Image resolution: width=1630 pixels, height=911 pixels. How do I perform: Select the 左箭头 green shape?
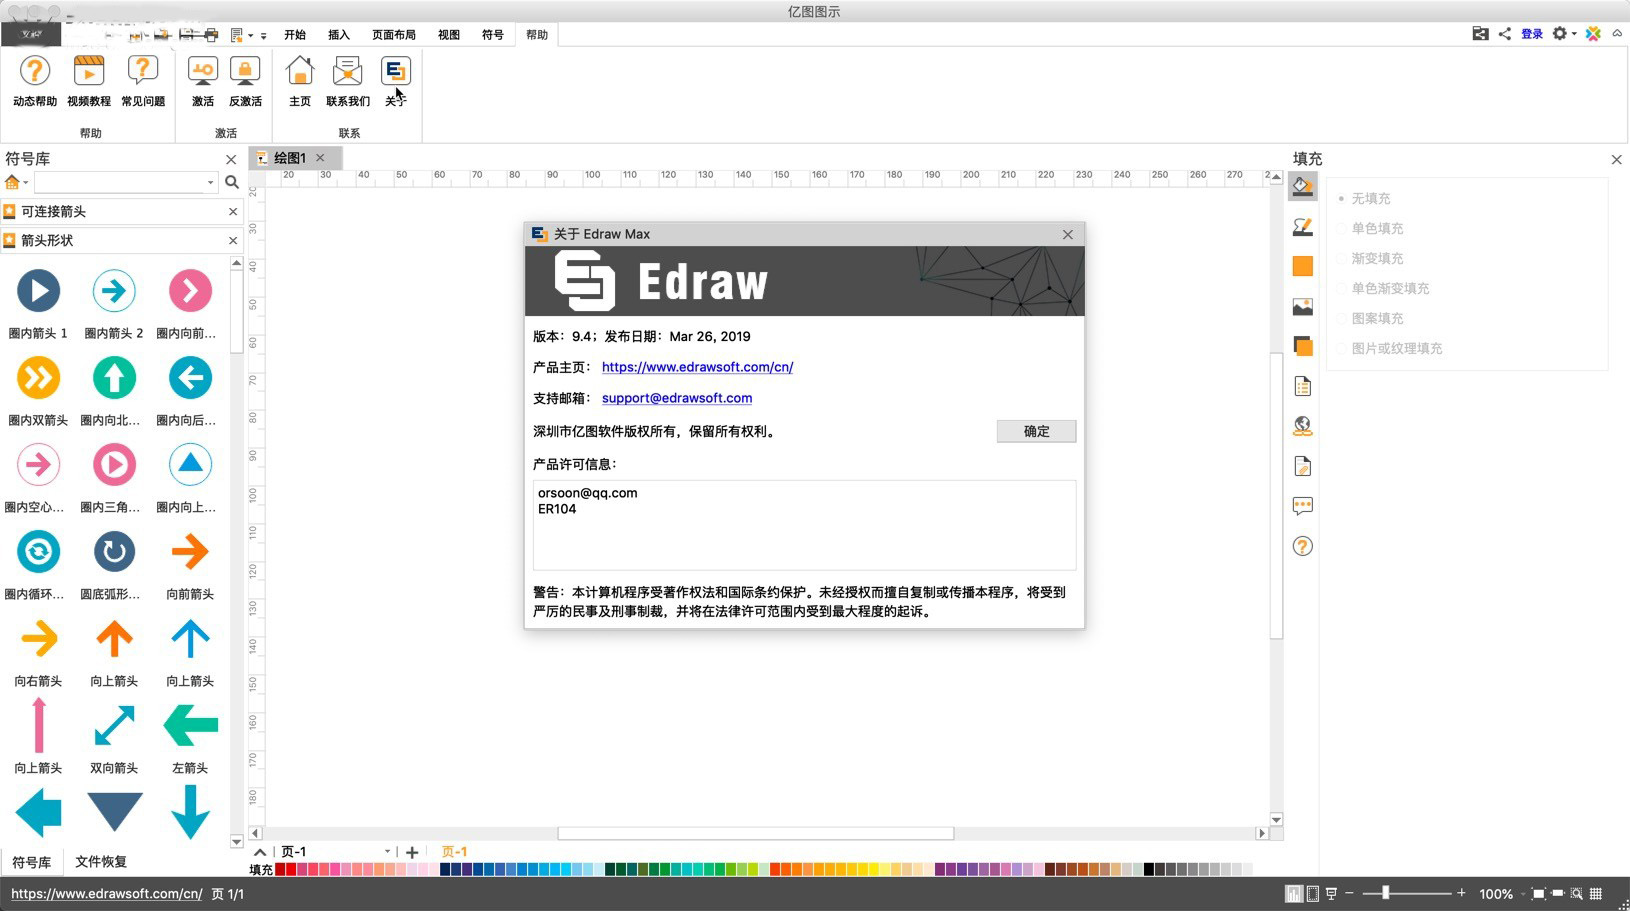pyautogui.click(x=190, y=725)
